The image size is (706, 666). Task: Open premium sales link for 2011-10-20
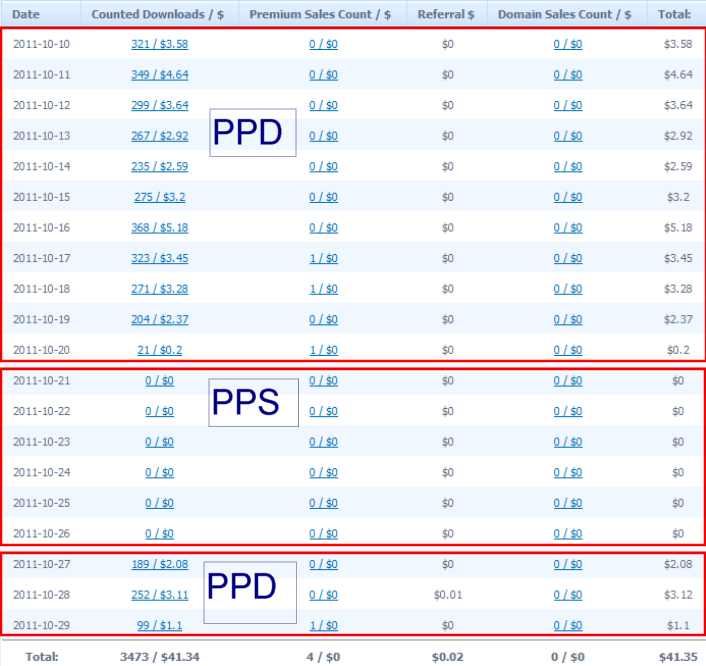pos(324,350)
